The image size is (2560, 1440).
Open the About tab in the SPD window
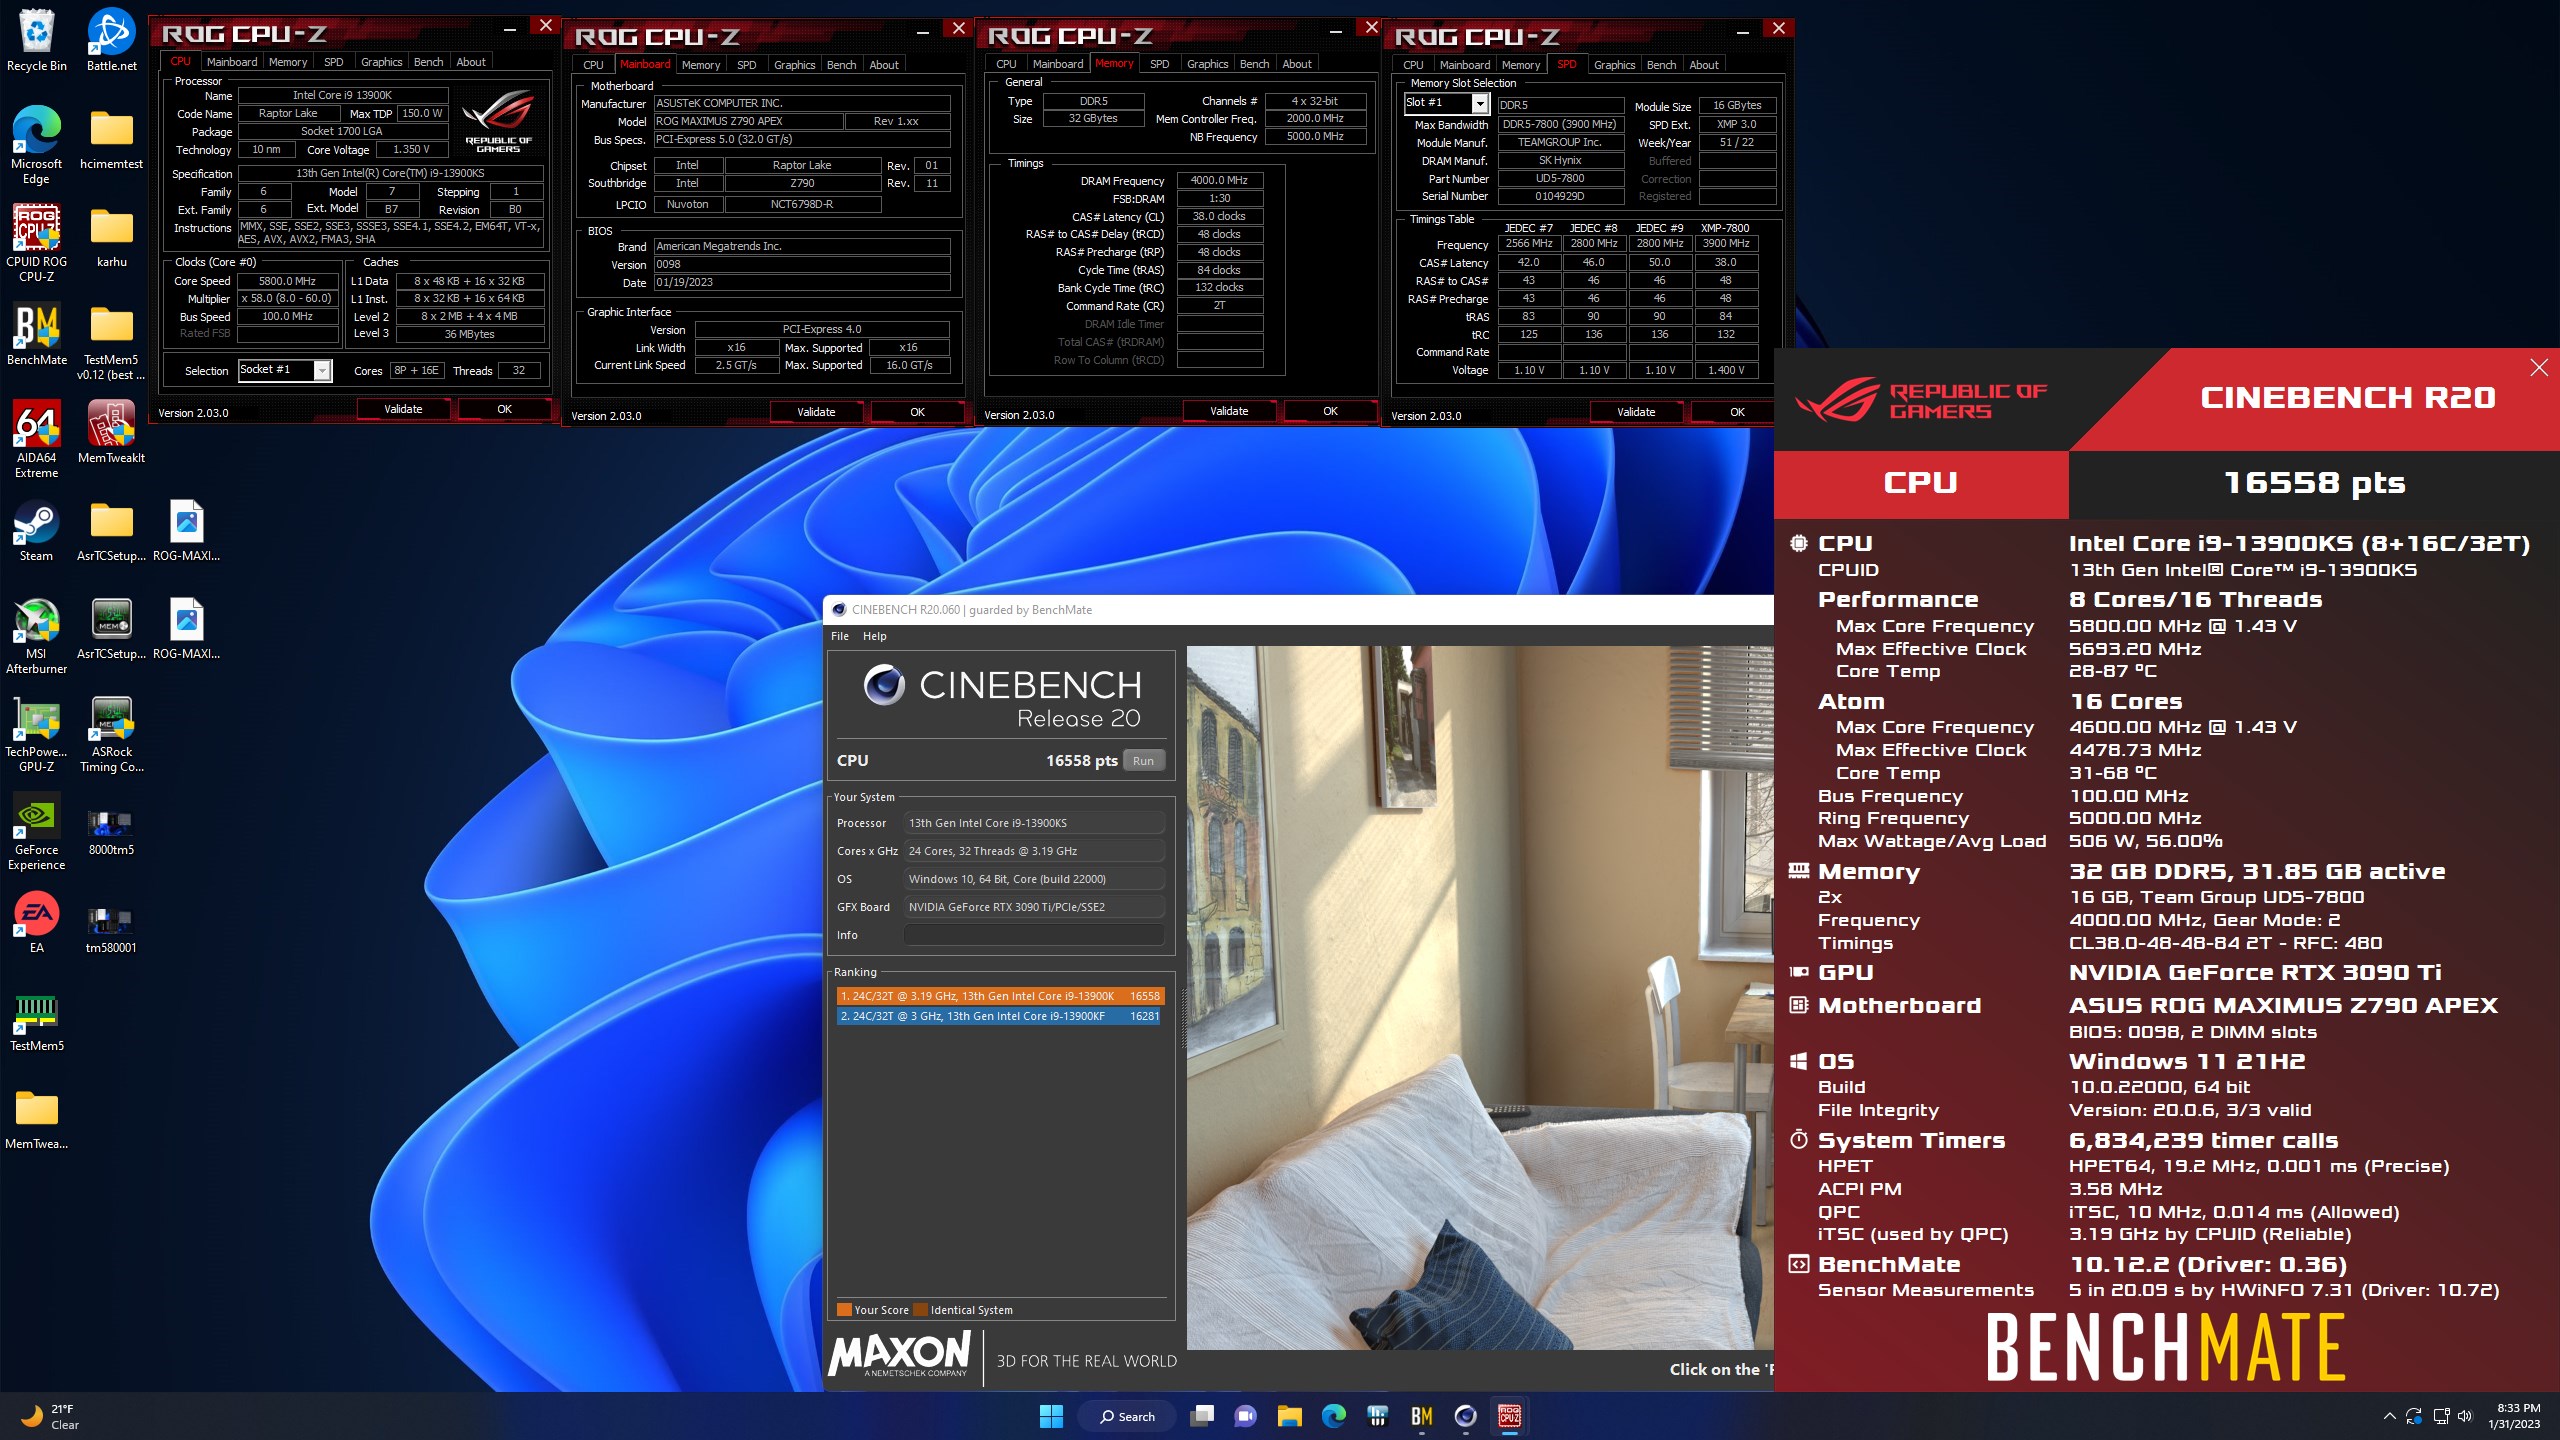(1703, 65)
